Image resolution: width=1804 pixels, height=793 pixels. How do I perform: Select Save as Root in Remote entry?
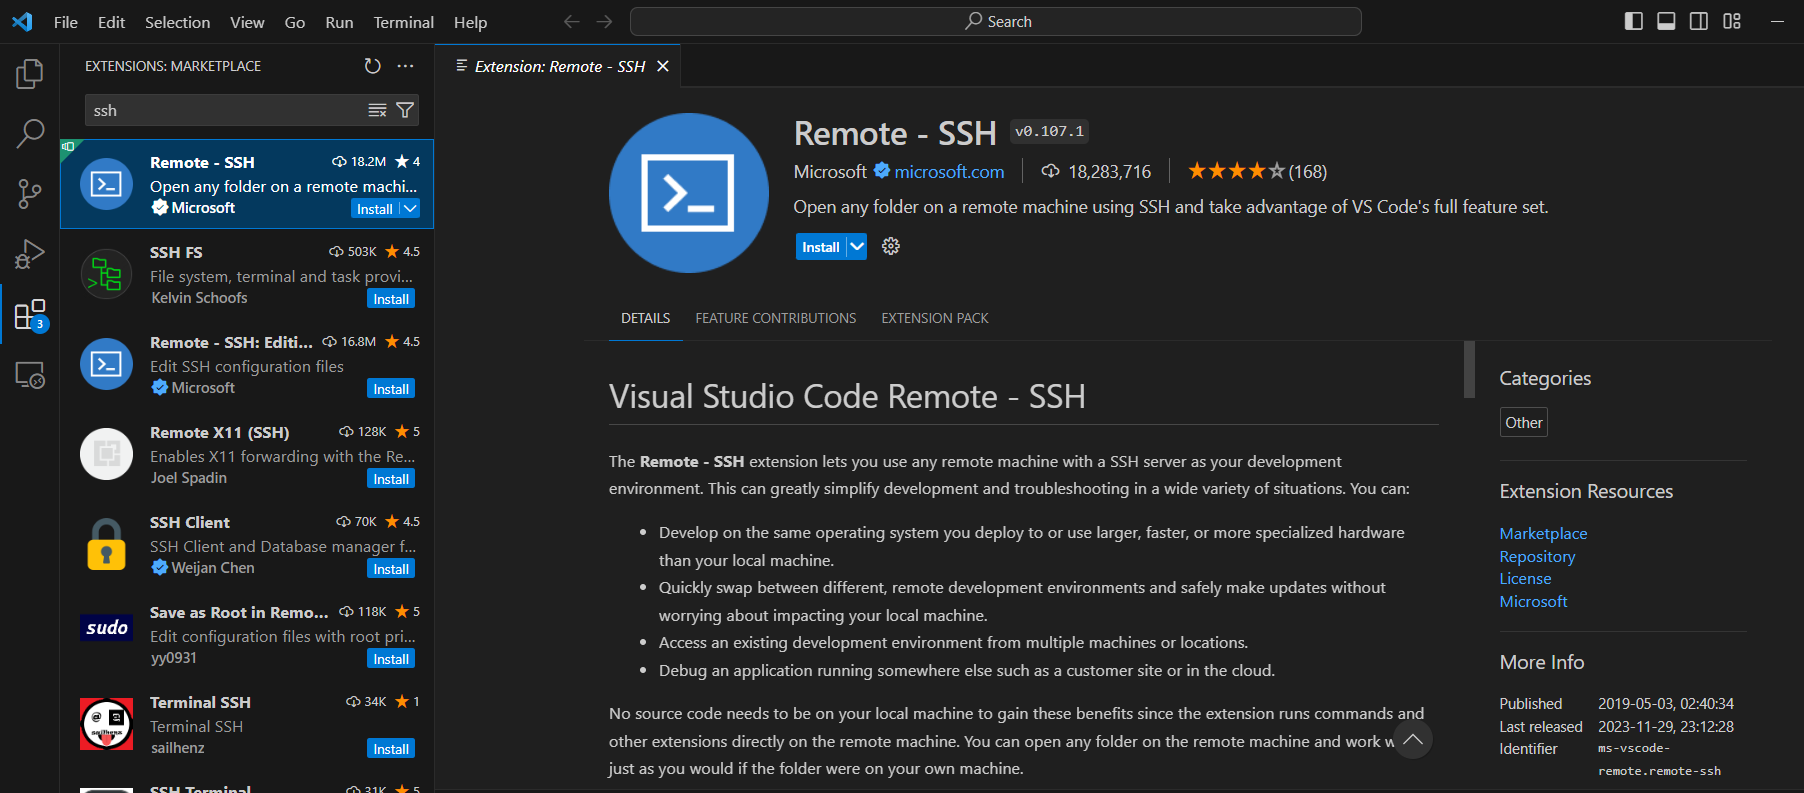tap(247, 635)
